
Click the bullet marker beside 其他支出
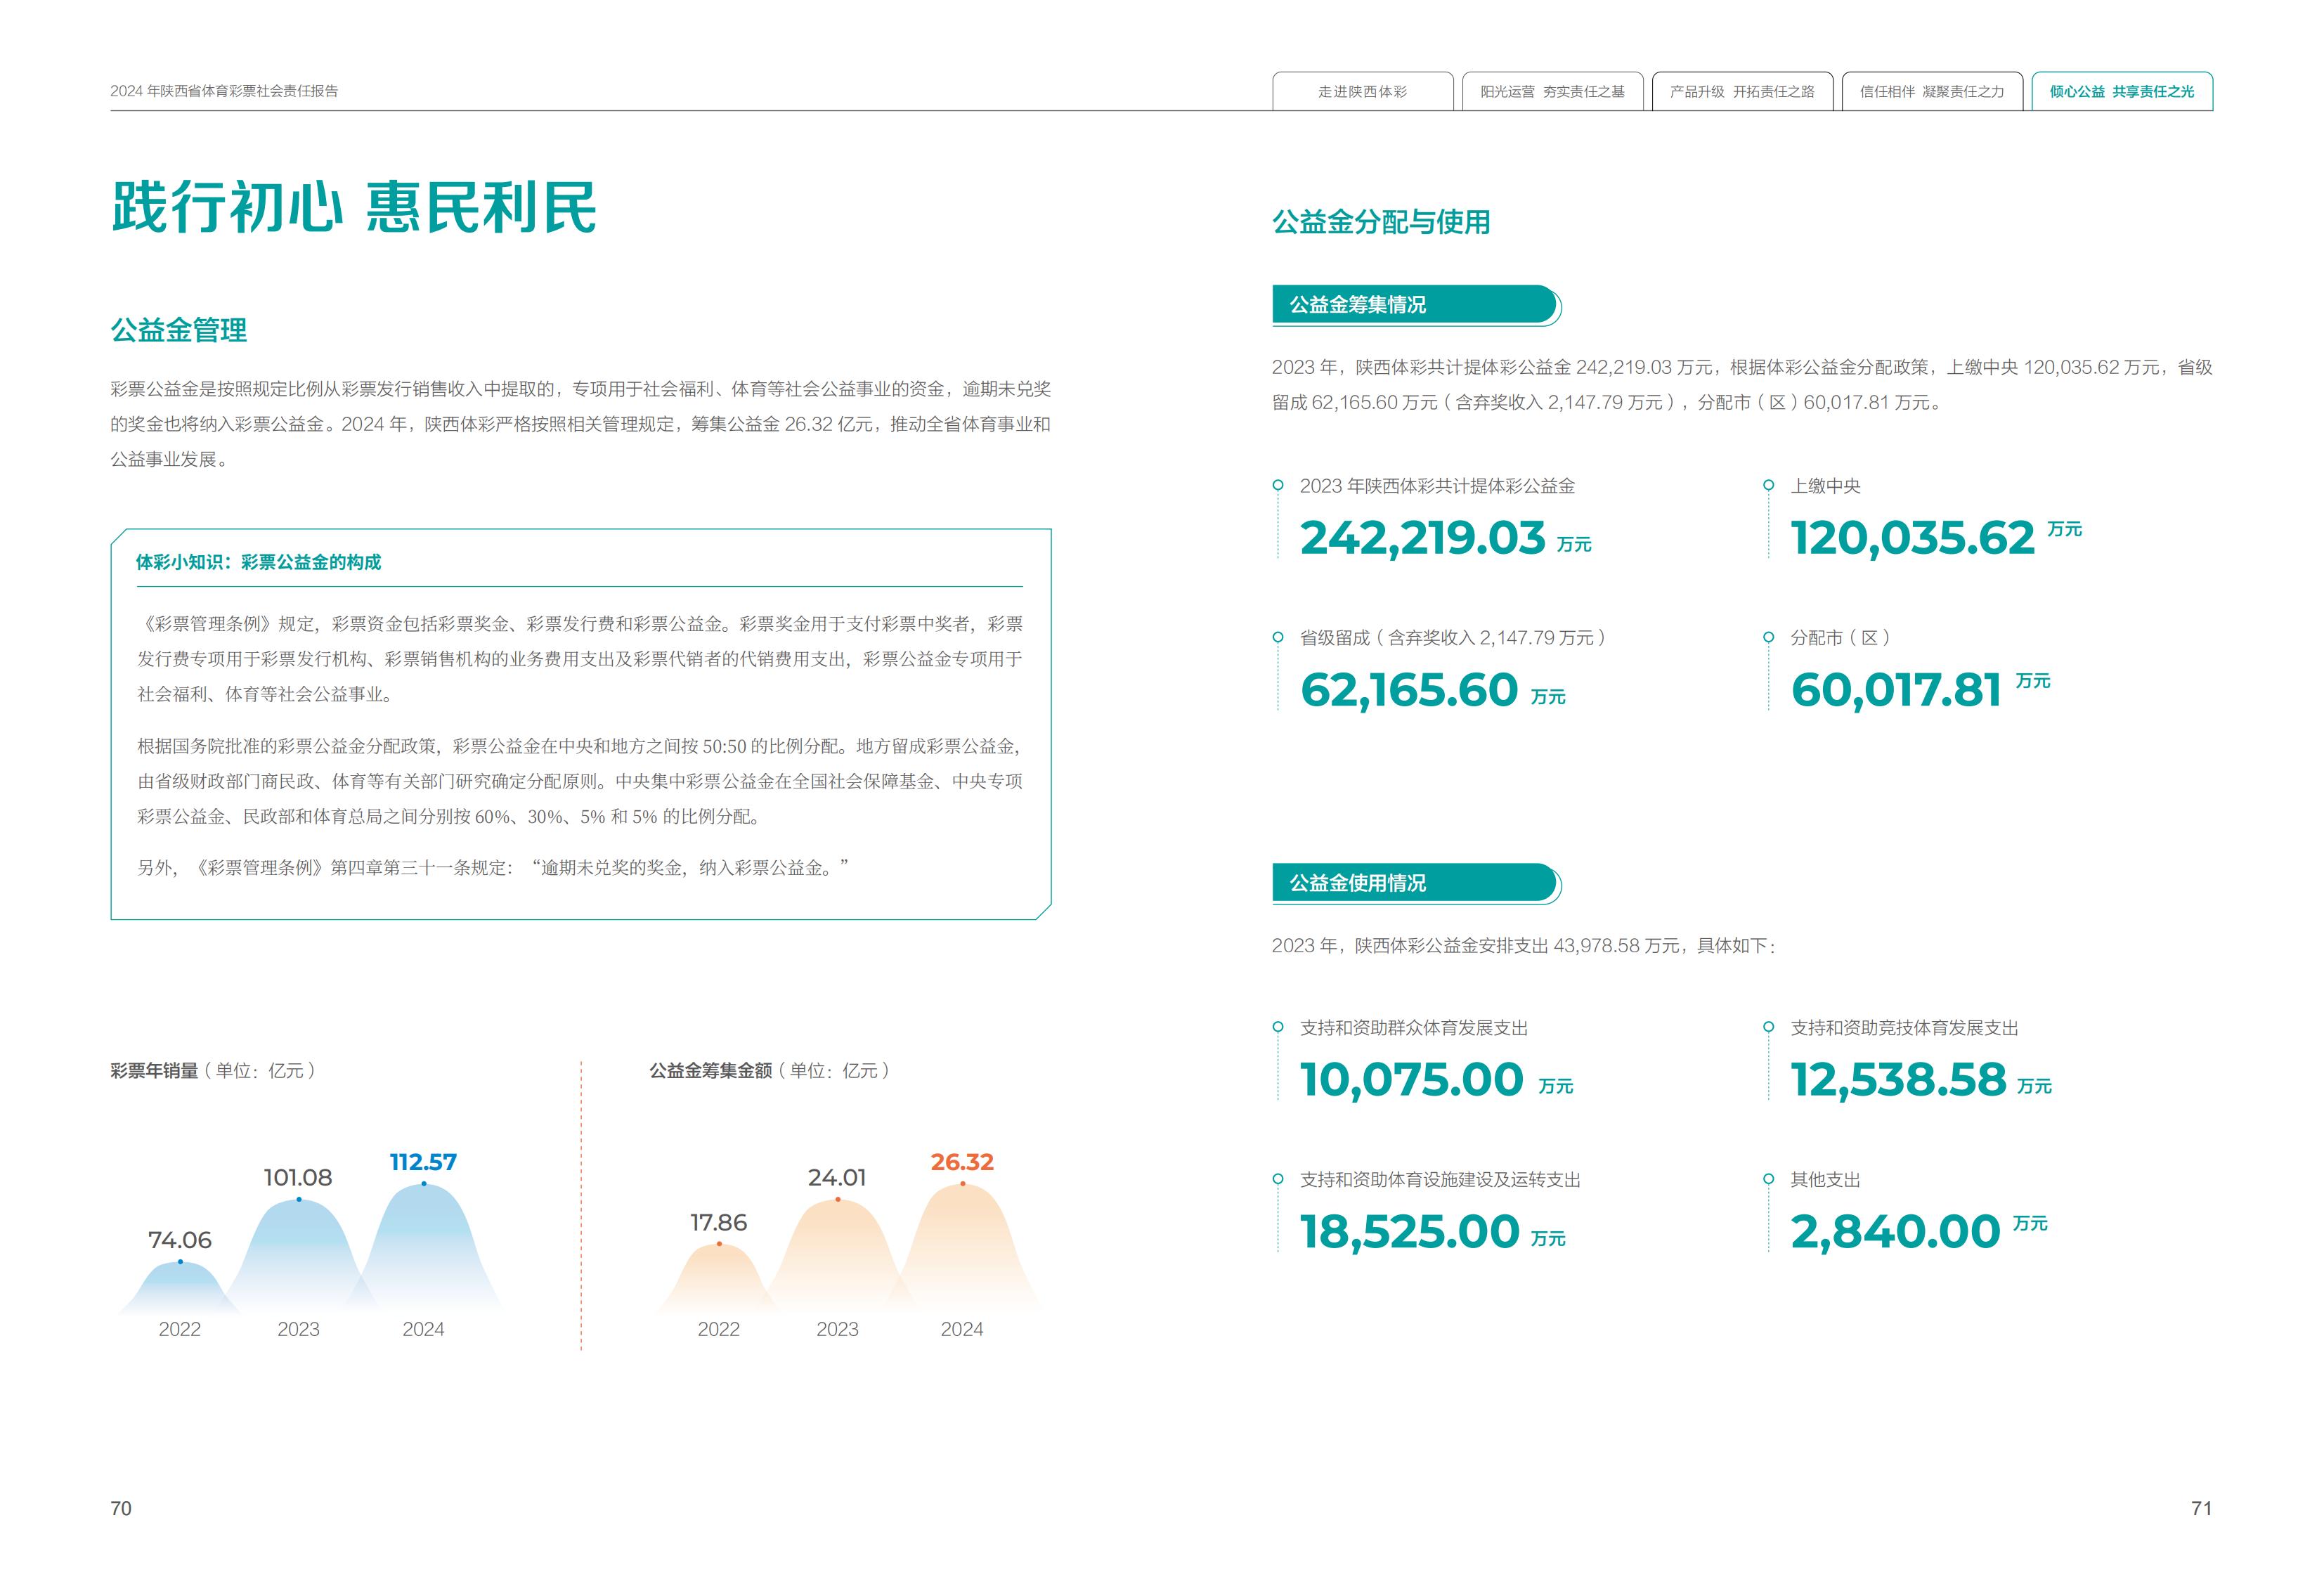coord(1768,1179)
